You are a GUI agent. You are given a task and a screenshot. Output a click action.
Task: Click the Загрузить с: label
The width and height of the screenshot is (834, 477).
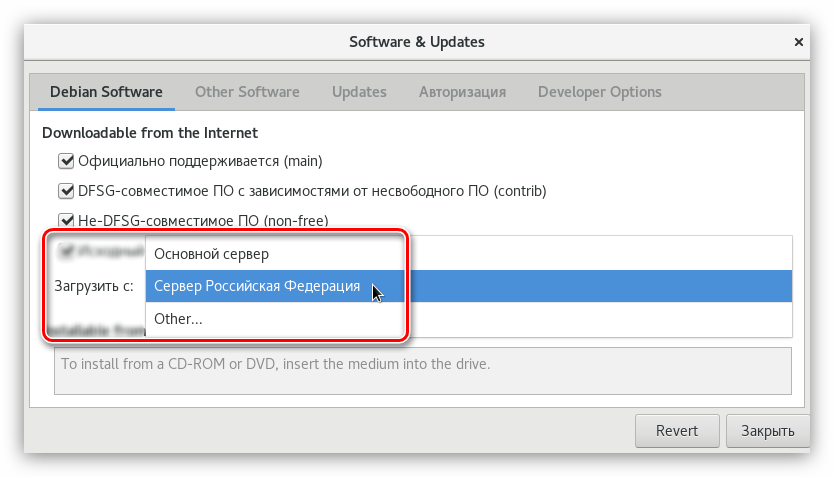click(94, 286)
